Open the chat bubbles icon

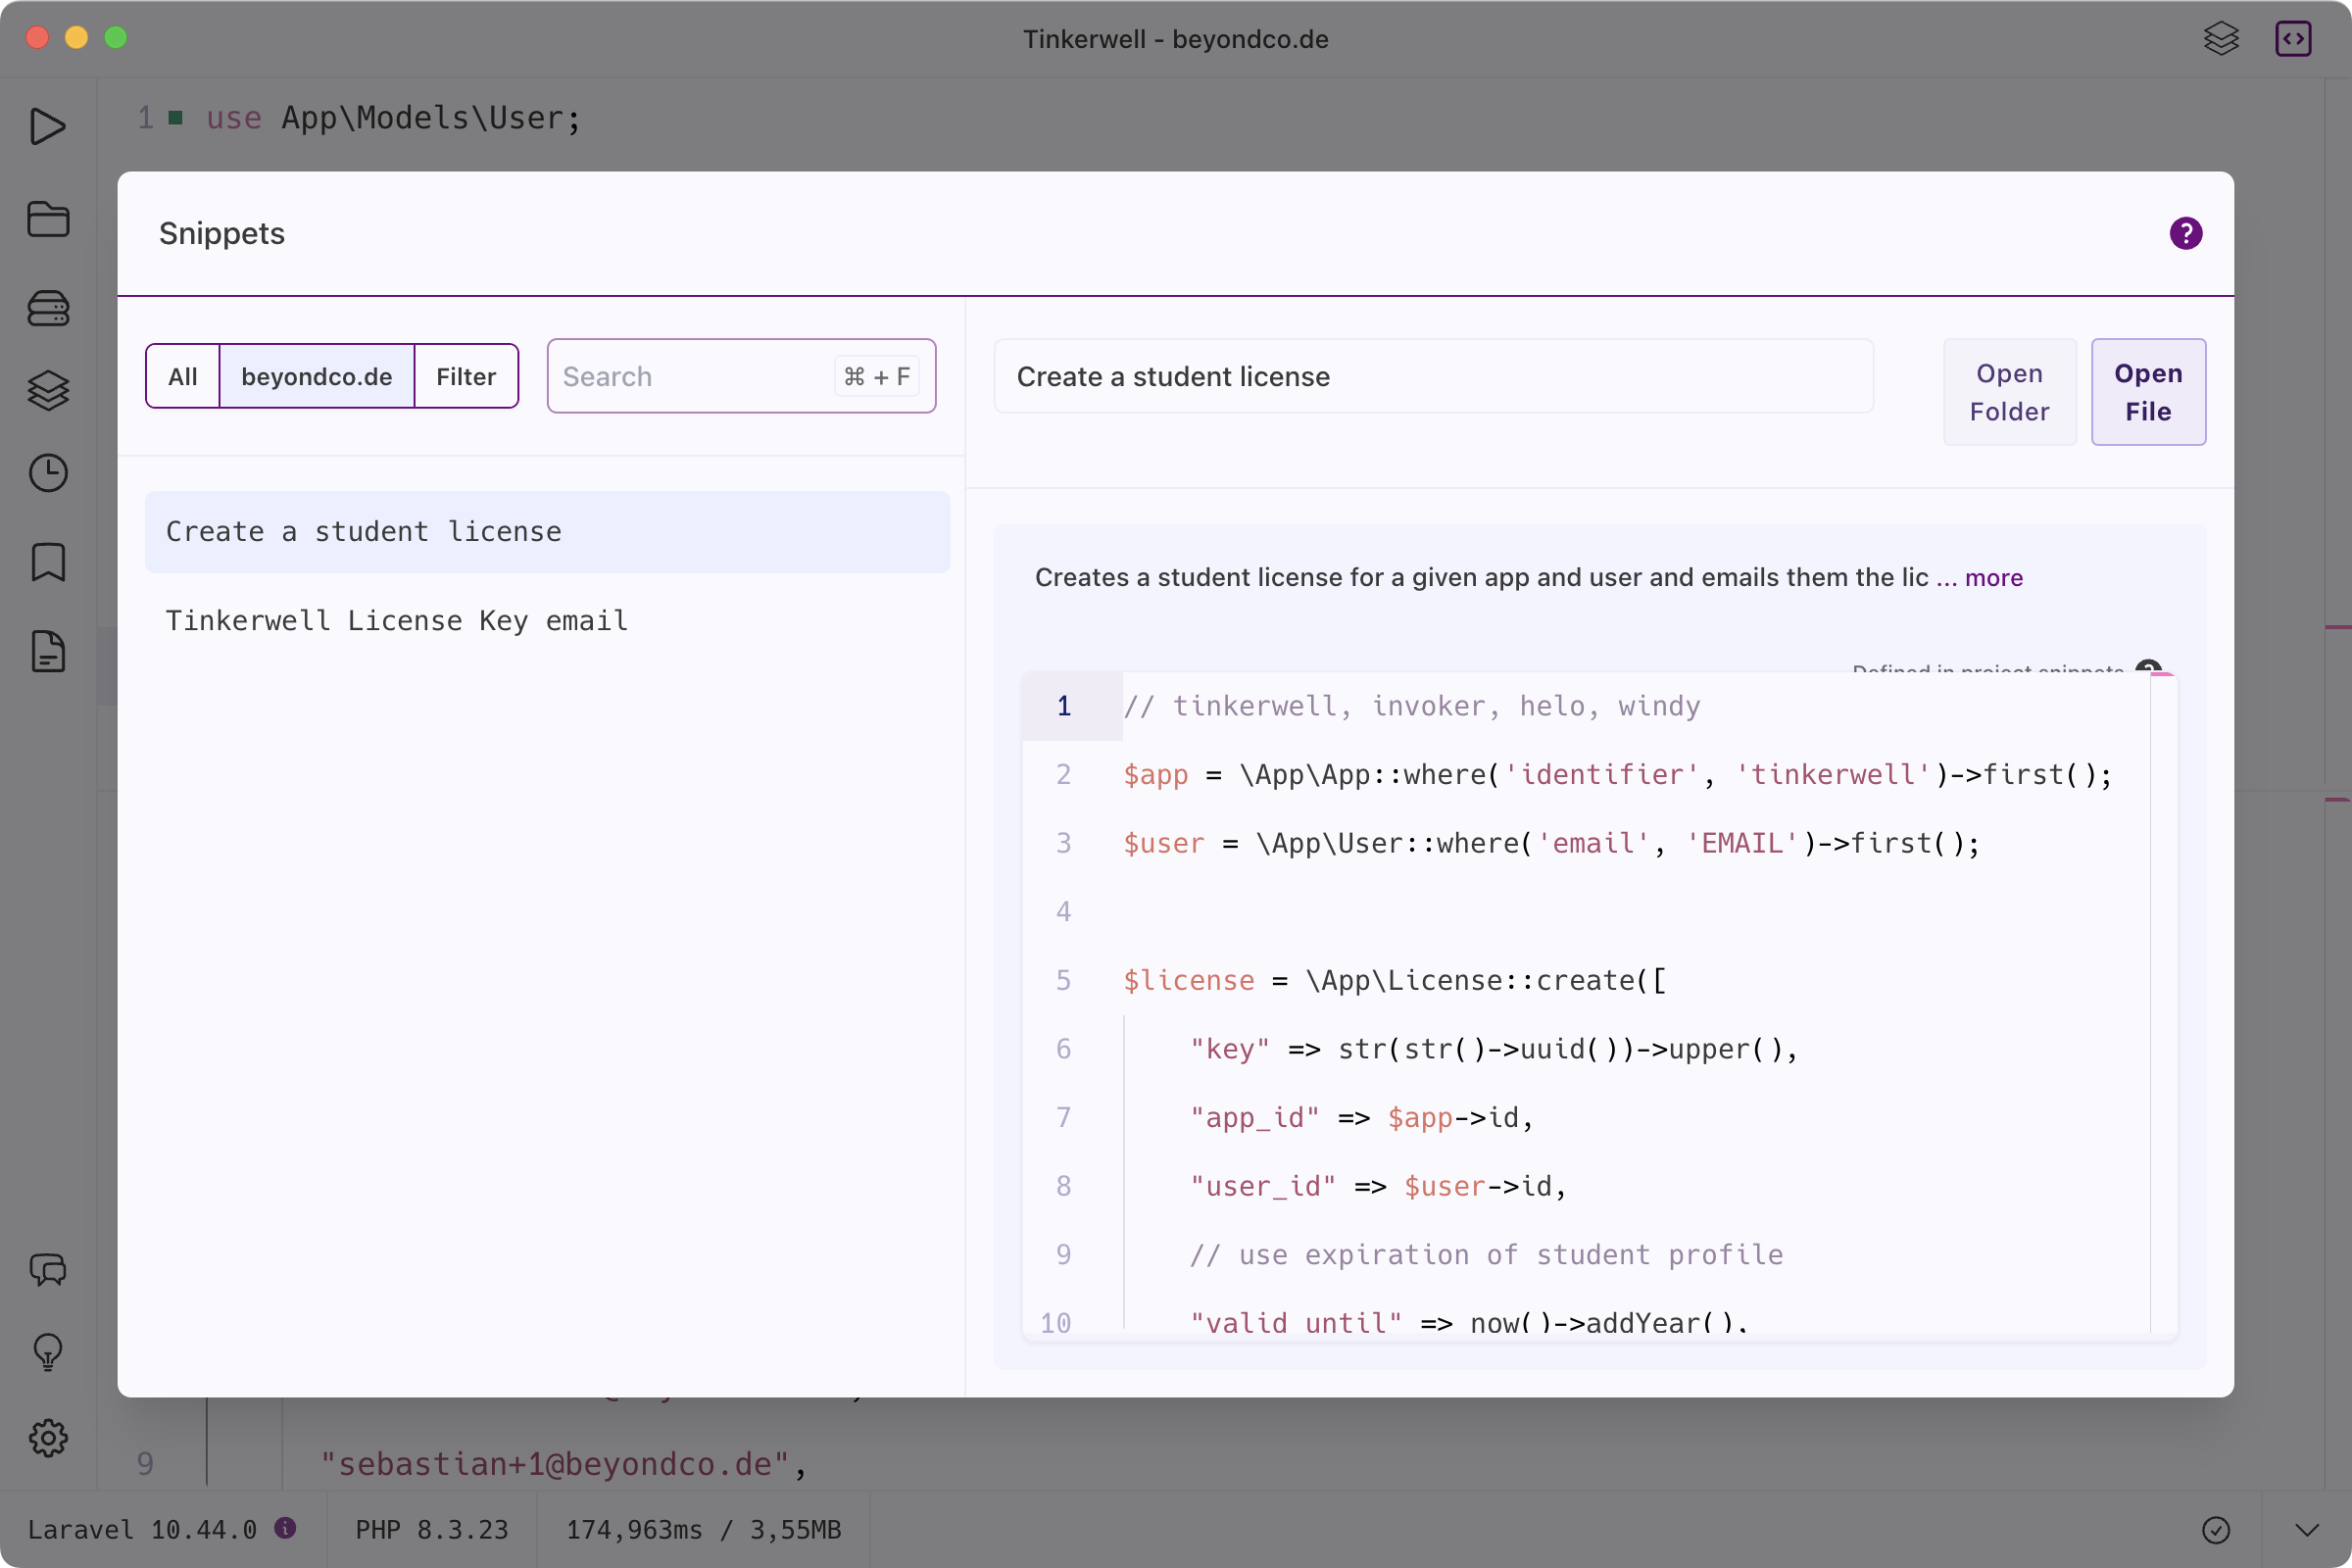point(48,1270)
